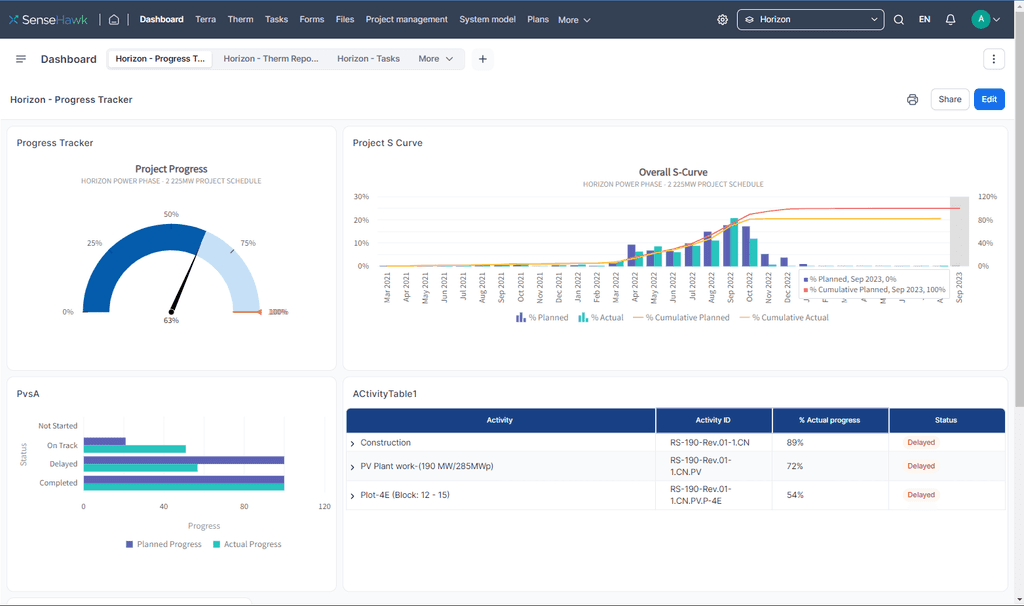The height and width of the screenshot is (606, 1024).
Task: Go home using the home icon
Action: coord(114,19)
